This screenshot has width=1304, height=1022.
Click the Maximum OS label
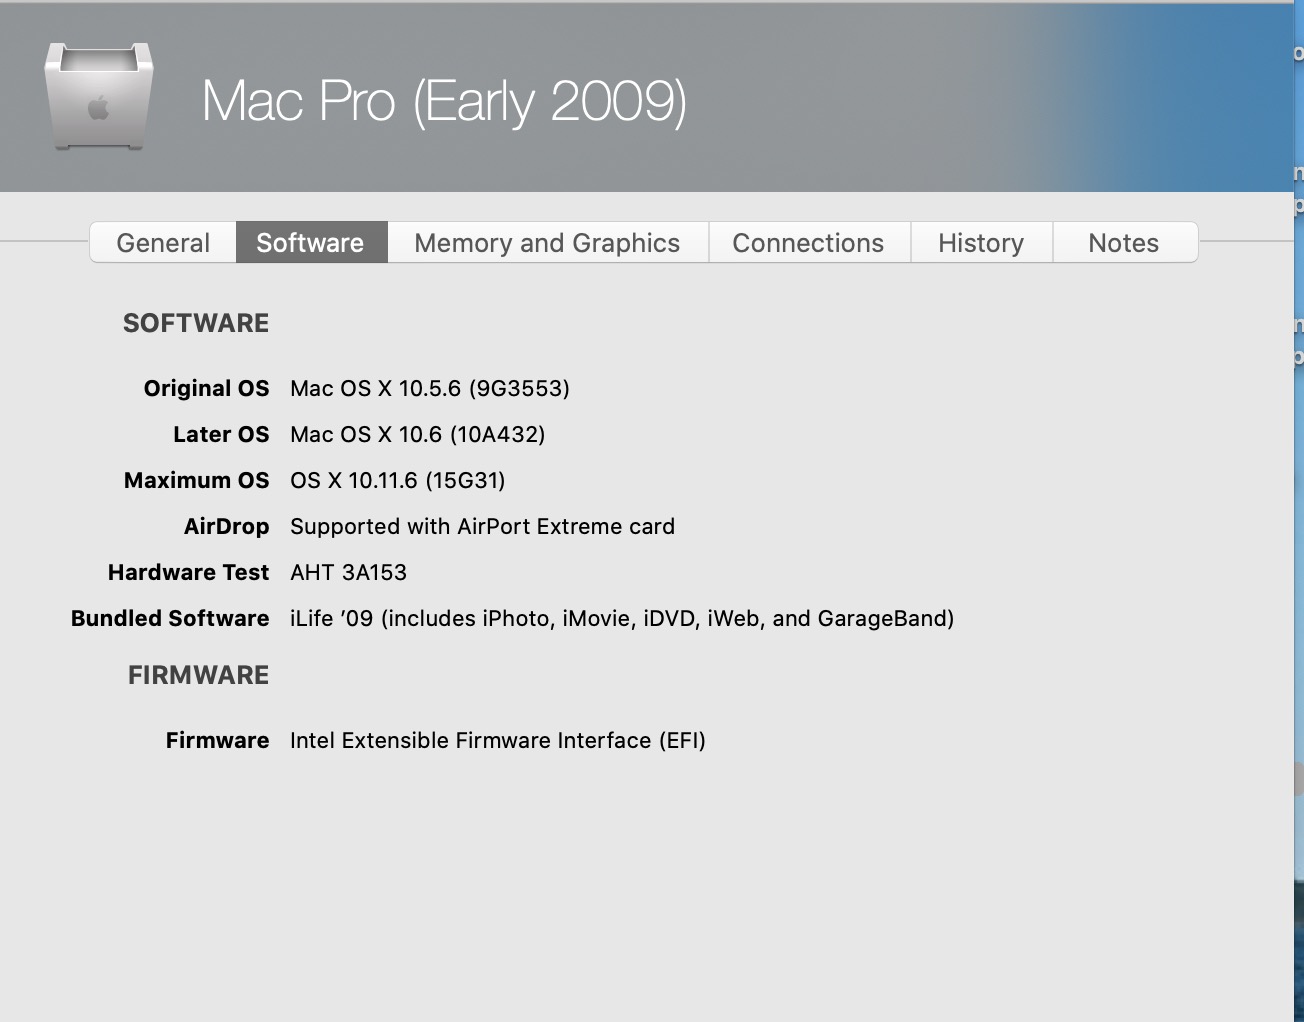(x=196, y=480)
